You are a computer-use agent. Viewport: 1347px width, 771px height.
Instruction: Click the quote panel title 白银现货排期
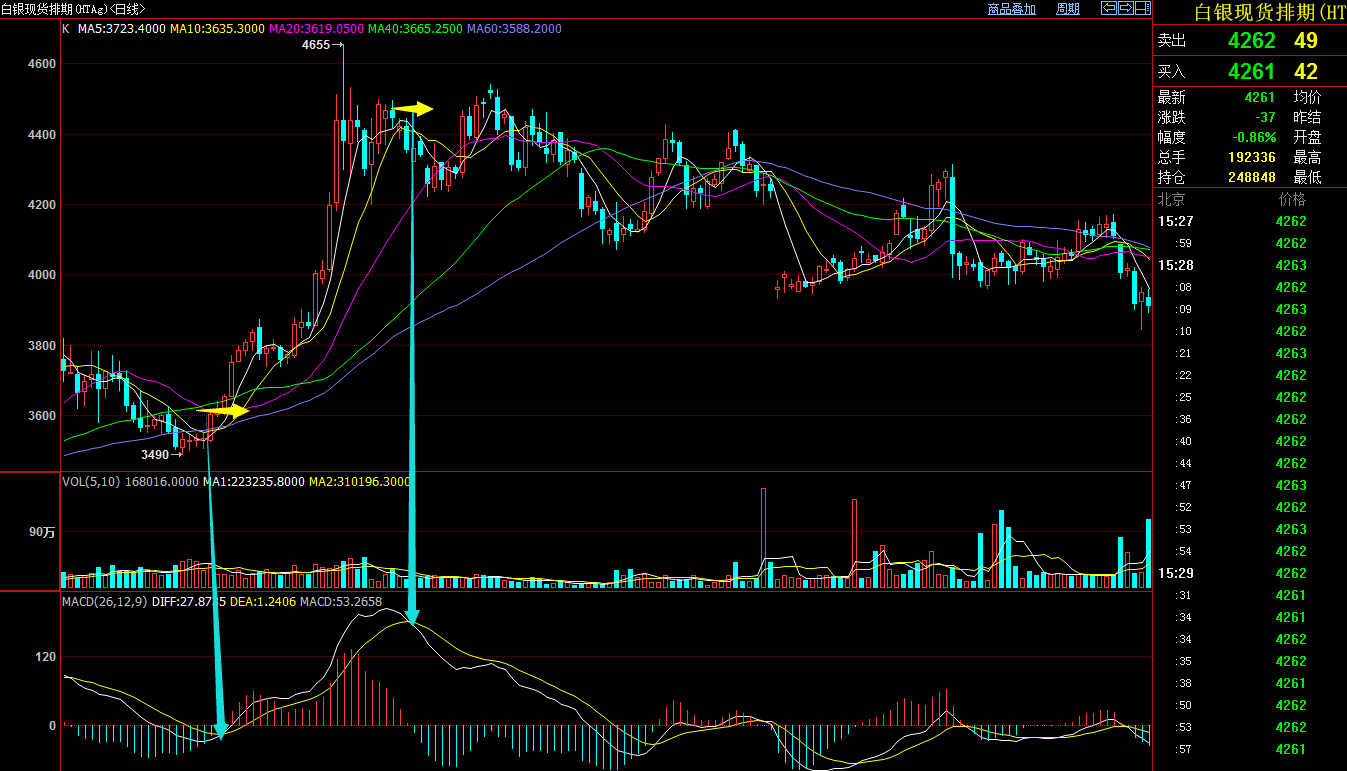[1271, 12]
